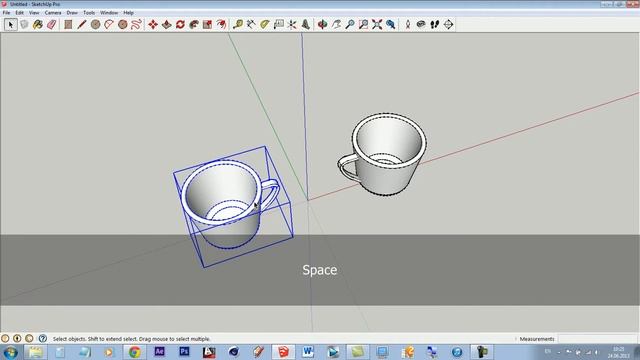
Task: Select the Follow Me tool
Action: pyautogui.click(x=194, y=24)
